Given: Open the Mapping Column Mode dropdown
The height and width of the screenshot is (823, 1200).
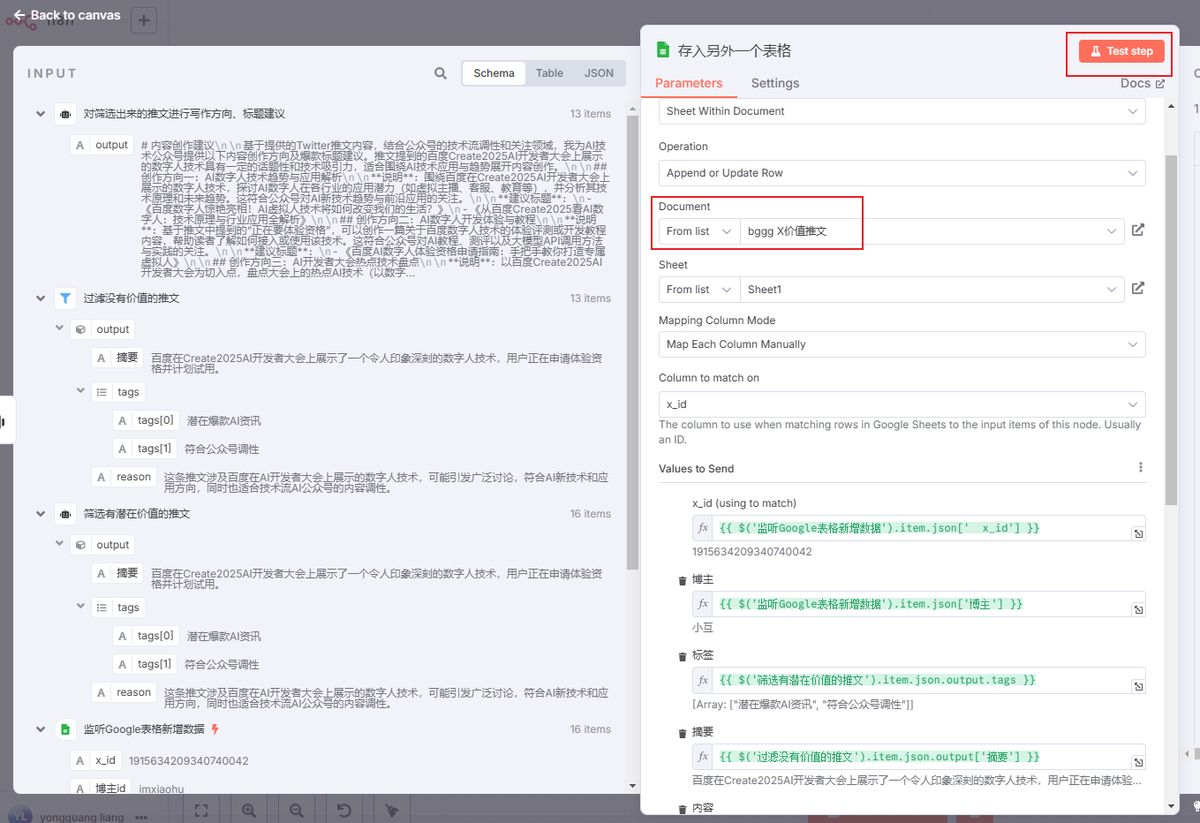Looking at the screenshot, I should click(x=900, y=345).
